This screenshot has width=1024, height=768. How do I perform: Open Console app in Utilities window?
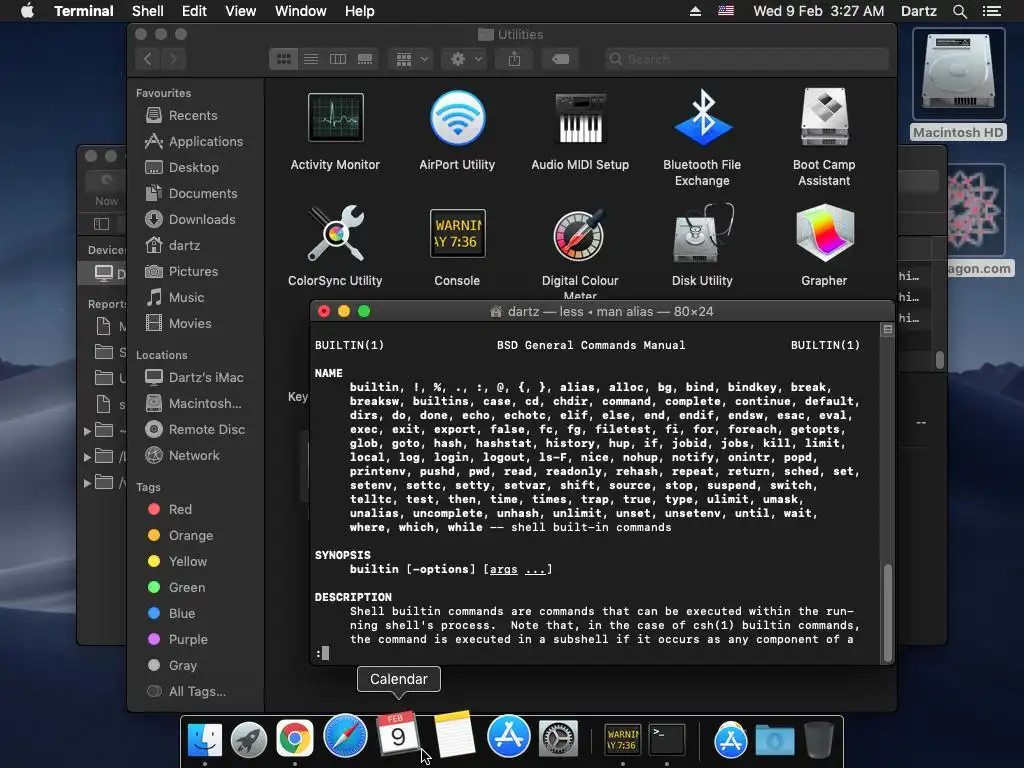pyautogui.click(x=457, y=234)
